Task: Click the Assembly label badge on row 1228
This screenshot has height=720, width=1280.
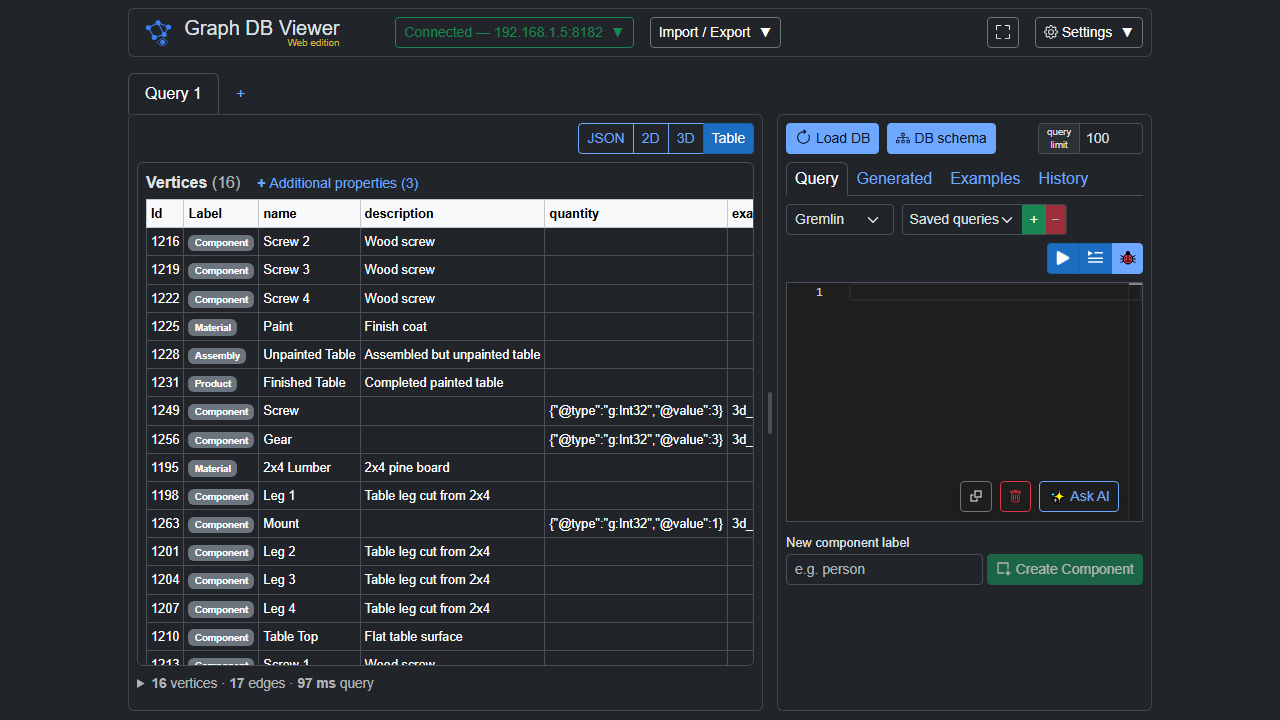Action: [x=217, y=355]
